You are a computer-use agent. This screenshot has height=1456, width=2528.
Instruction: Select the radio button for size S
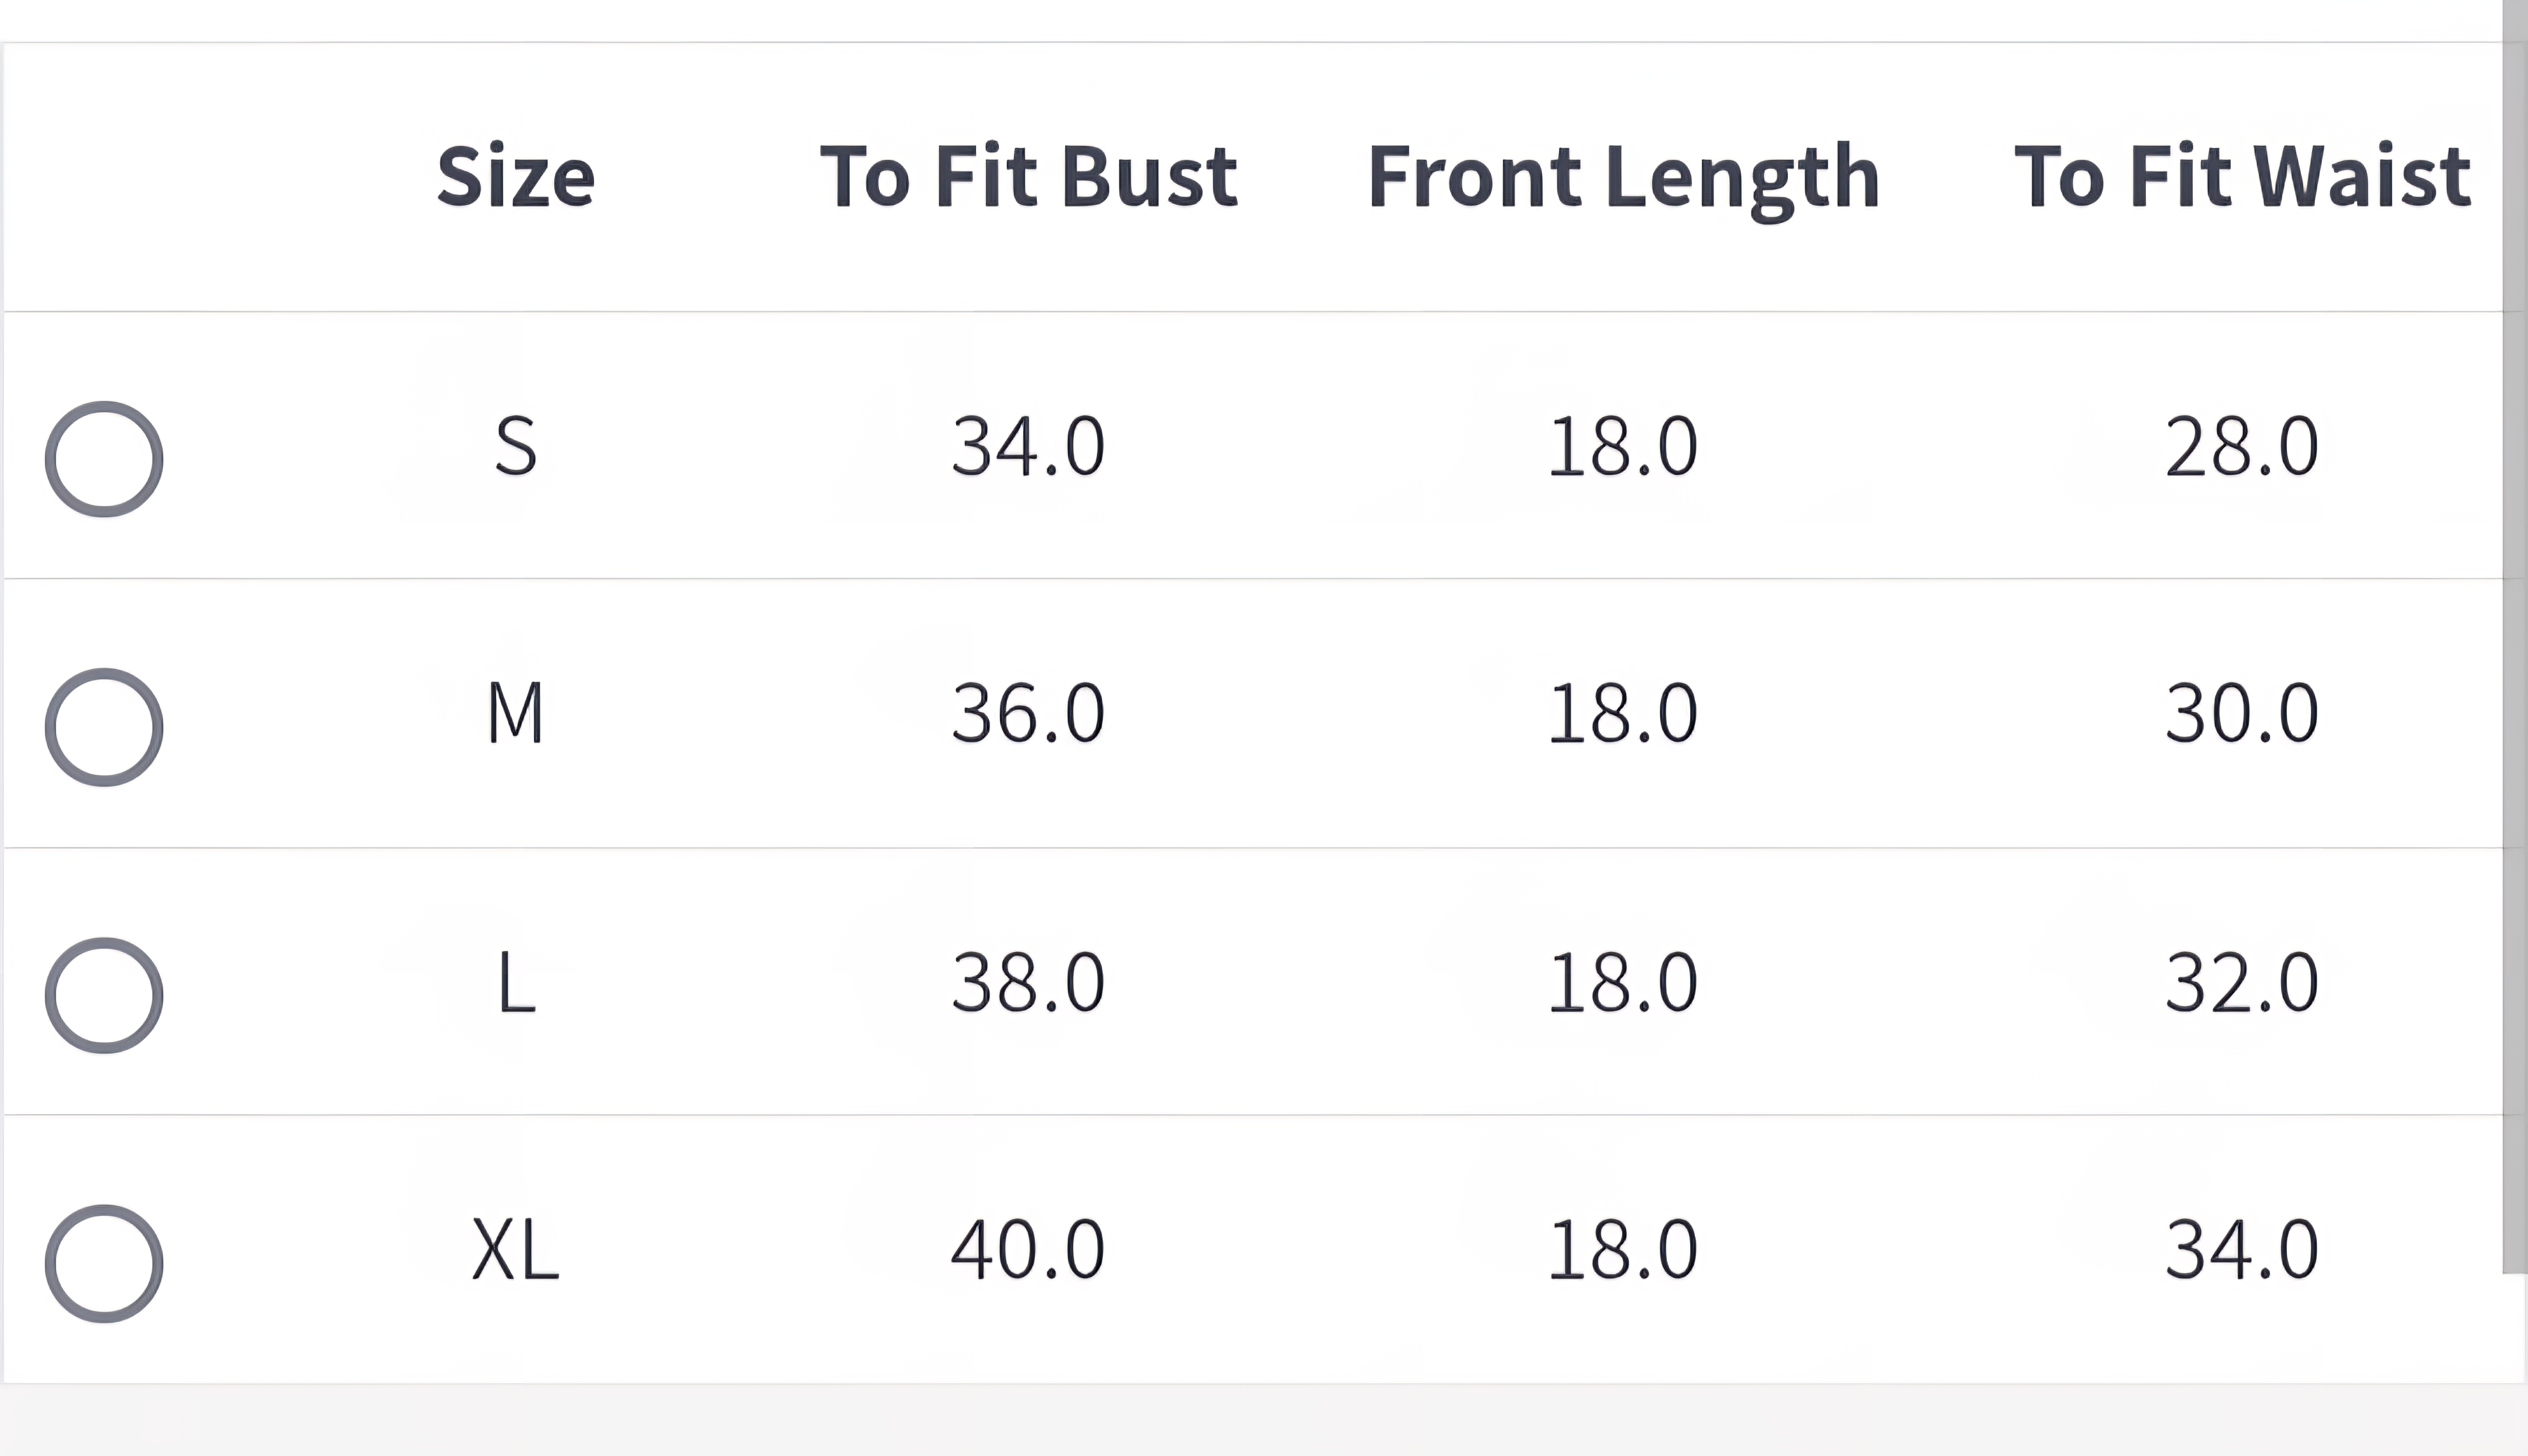pyautogui.click(x=104, y=459)
